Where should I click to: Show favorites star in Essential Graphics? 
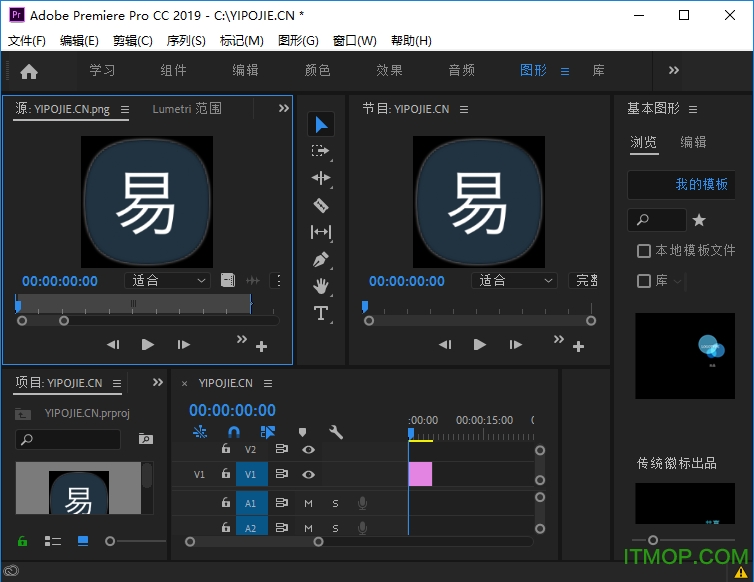pos(699,220)
